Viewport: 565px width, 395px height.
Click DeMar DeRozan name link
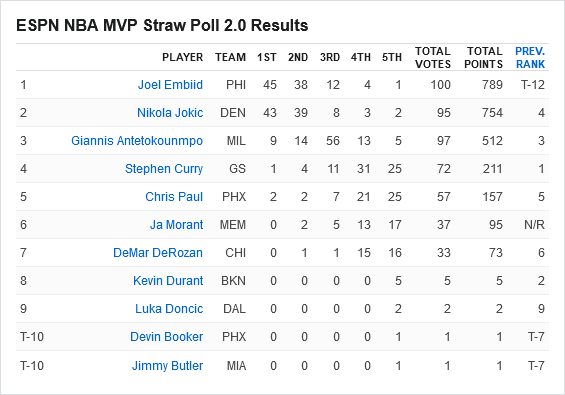(x=158, y=253)
